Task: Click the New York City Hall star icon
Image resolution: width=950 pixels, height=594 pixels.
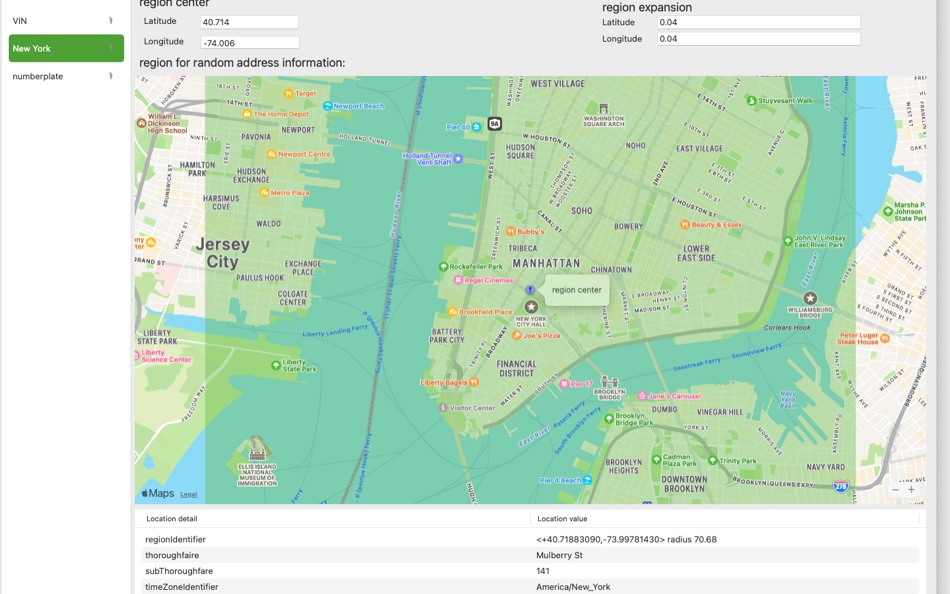Action: (x=531, y=307)
